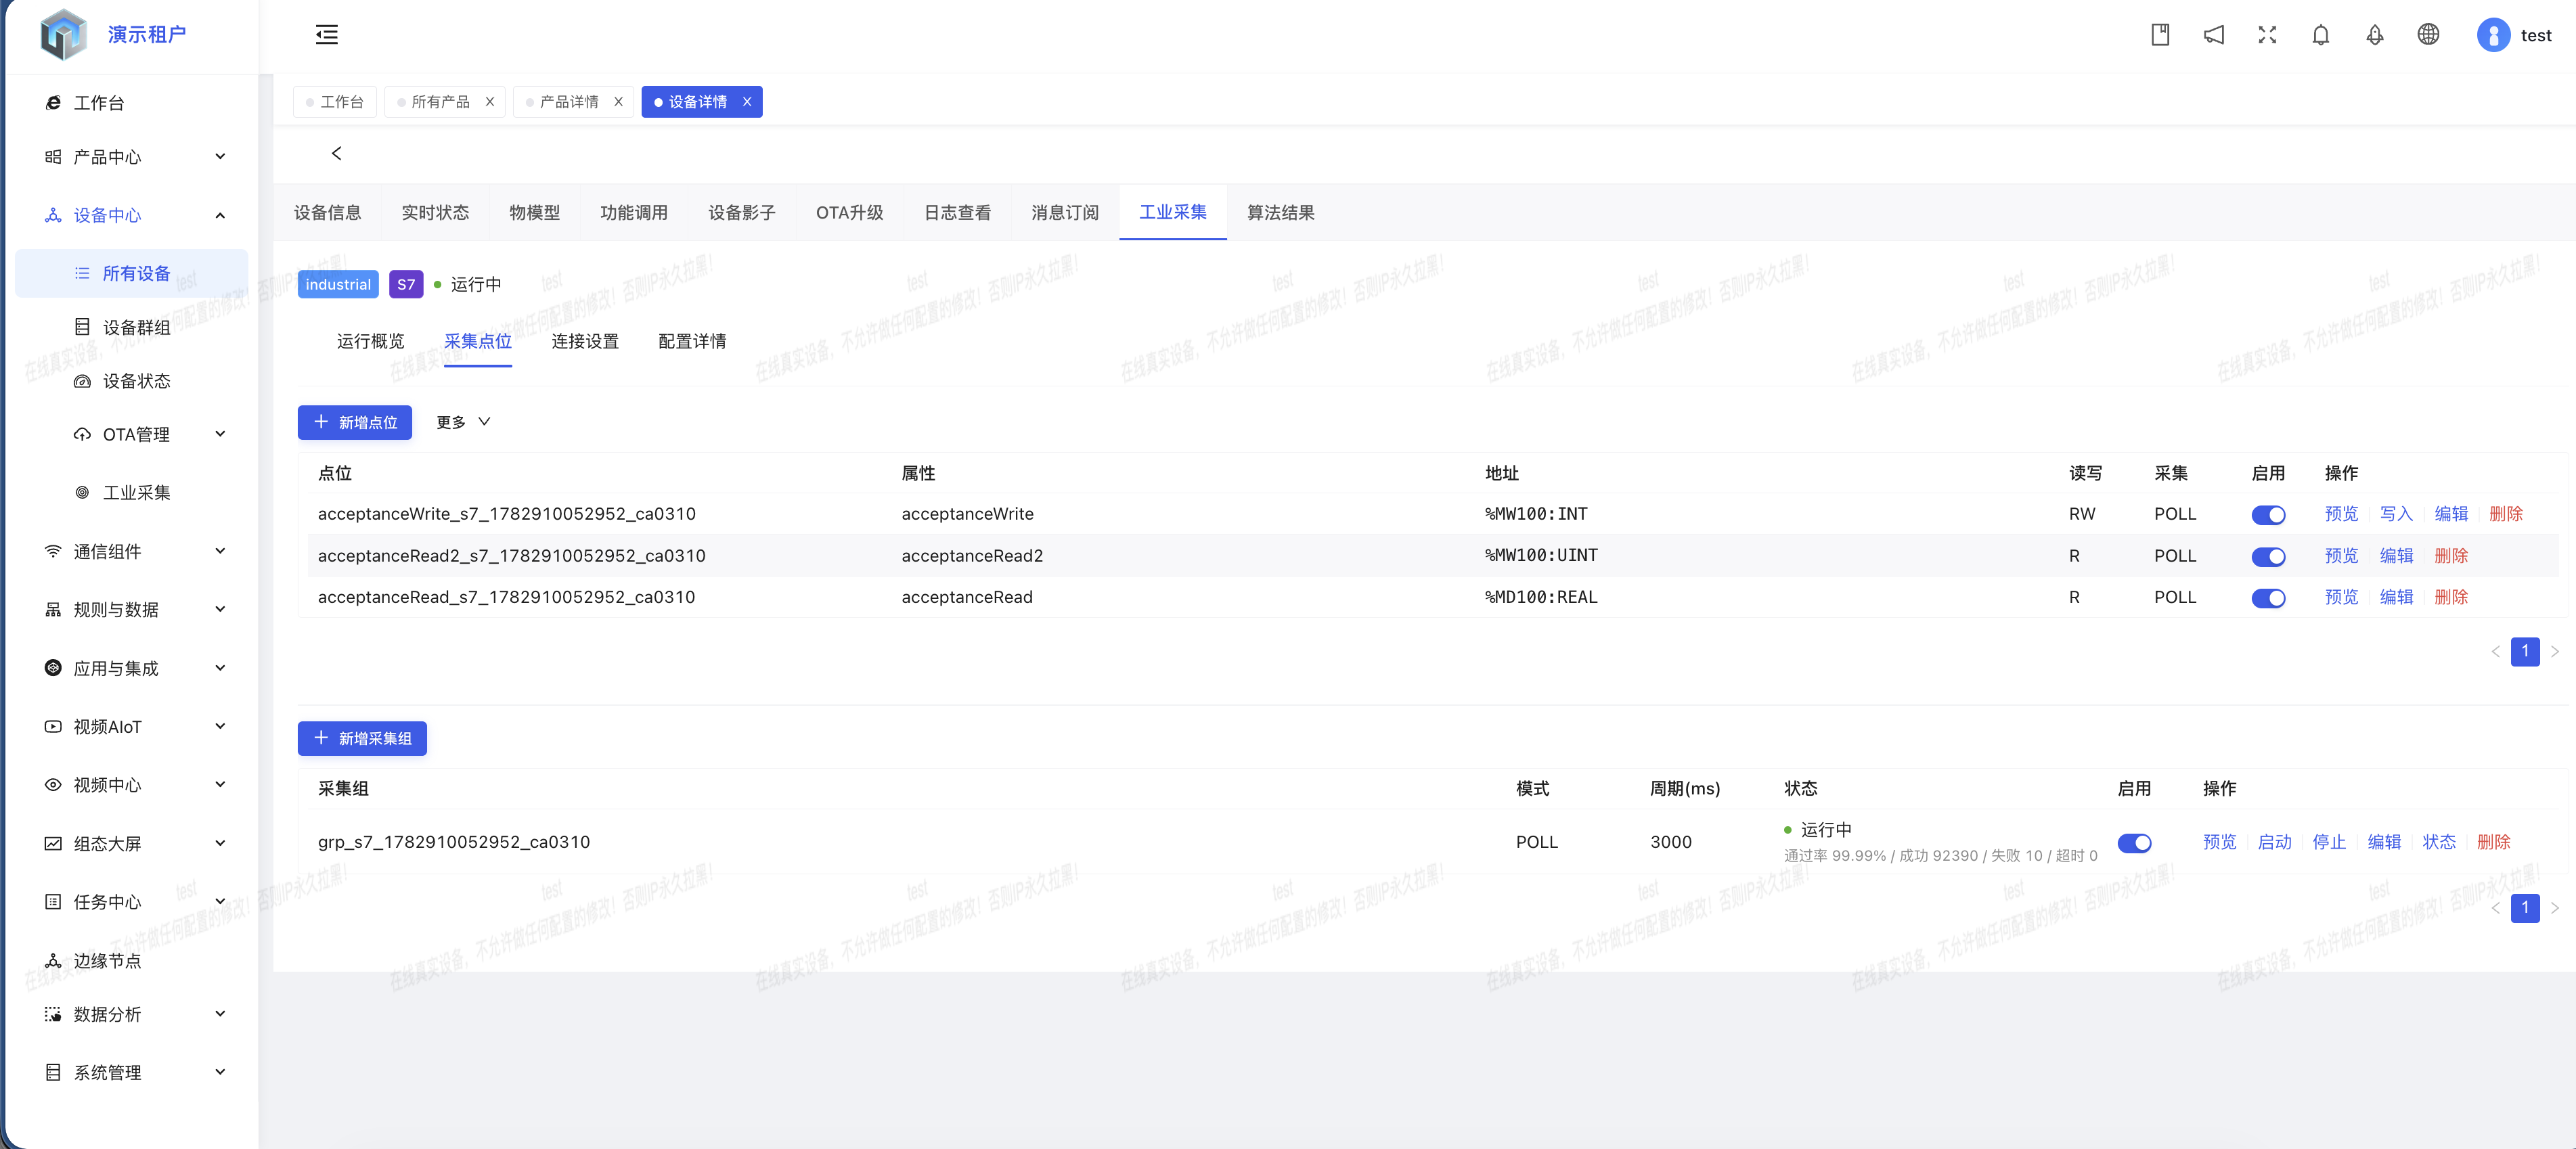This screenshot has width=2576, height=1149.
Task: Open 工作台 in sidebar
Action: click(x=98, y=103)
